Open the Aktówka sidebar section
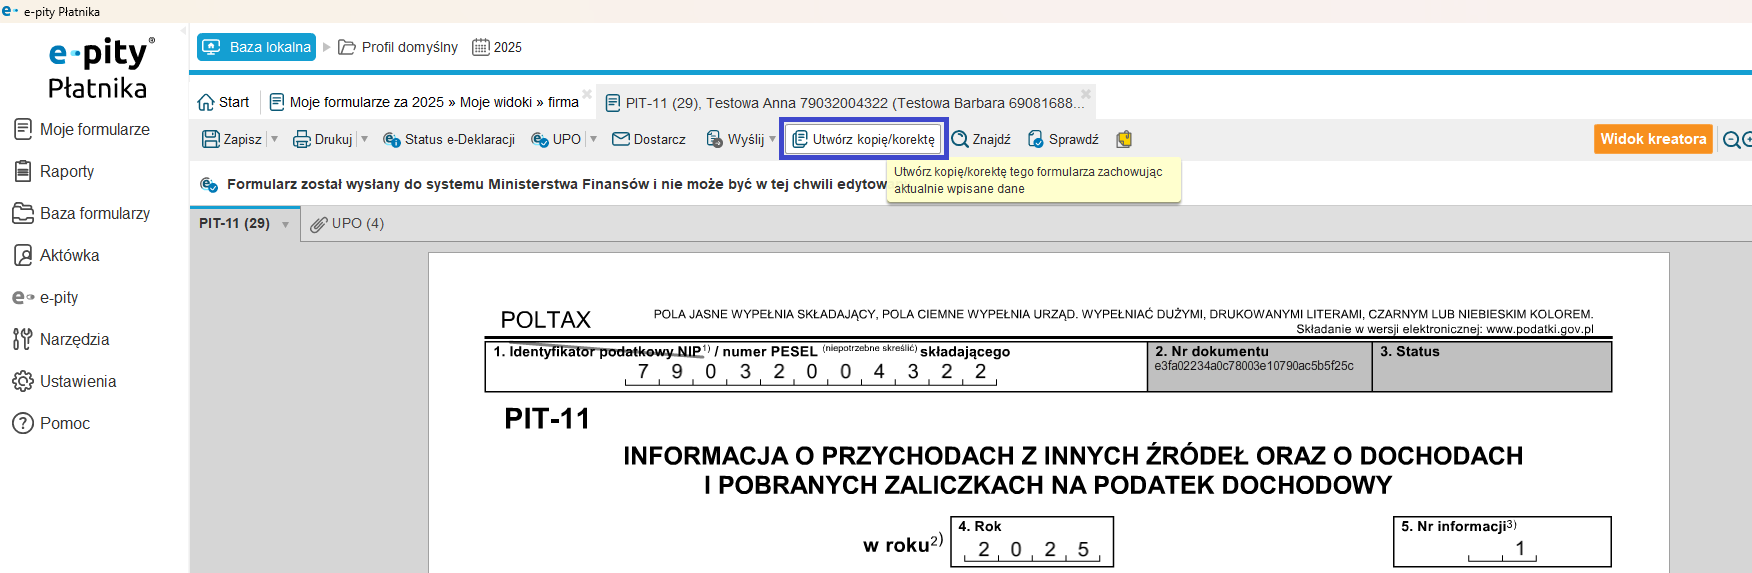 tap(69, 256)
